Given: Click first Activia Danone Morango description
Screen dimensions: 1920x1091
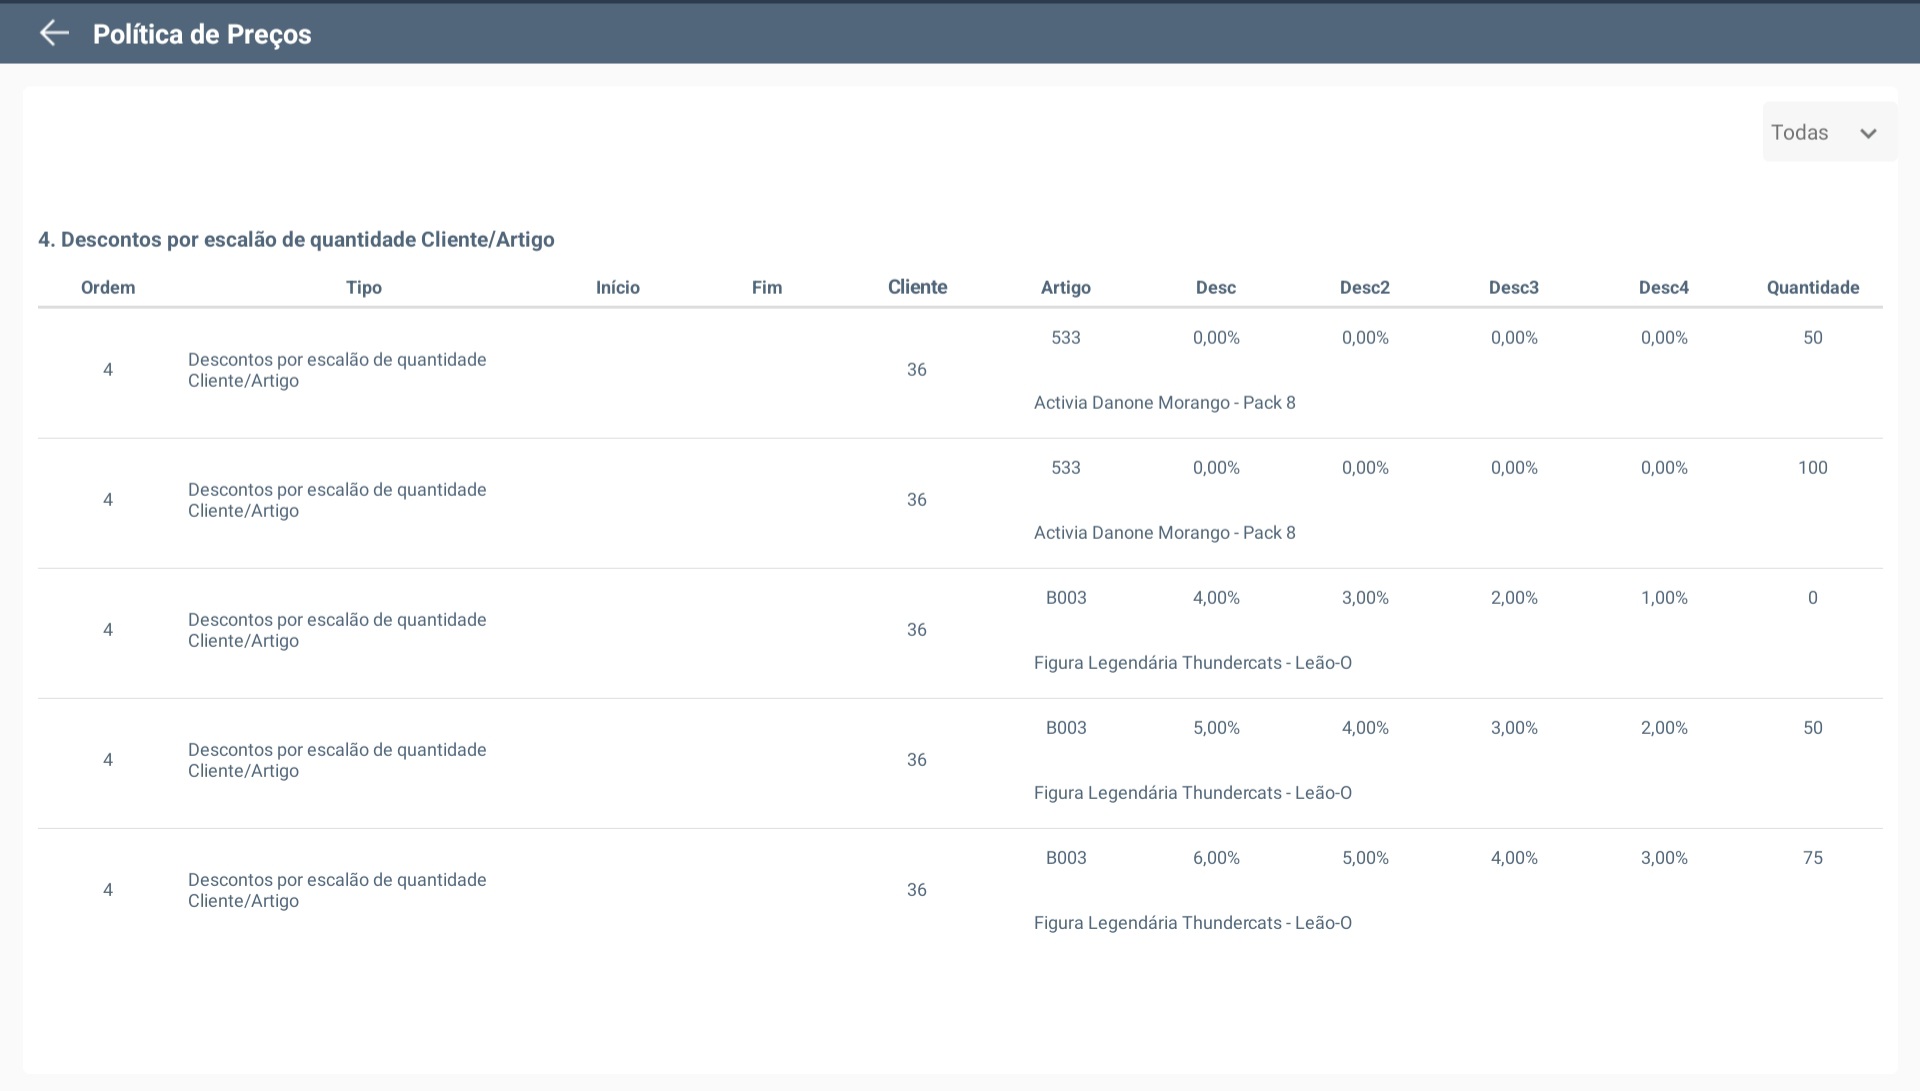Looking at the screenshot, I should 1164,403.
